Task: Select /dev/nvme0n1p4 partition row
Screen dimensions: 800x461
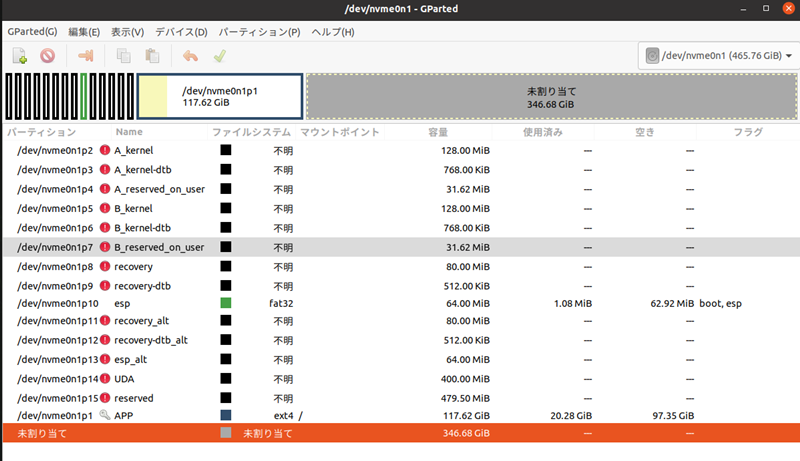Action: (401, 189)
